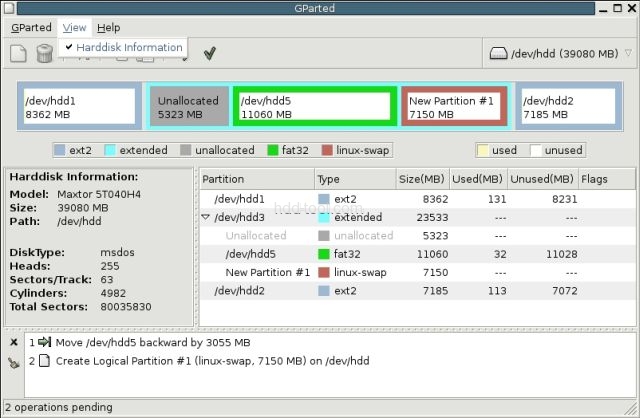Select the /dev/hdd5 block in disk map
The image size is (640, 418).
[315, 107]
